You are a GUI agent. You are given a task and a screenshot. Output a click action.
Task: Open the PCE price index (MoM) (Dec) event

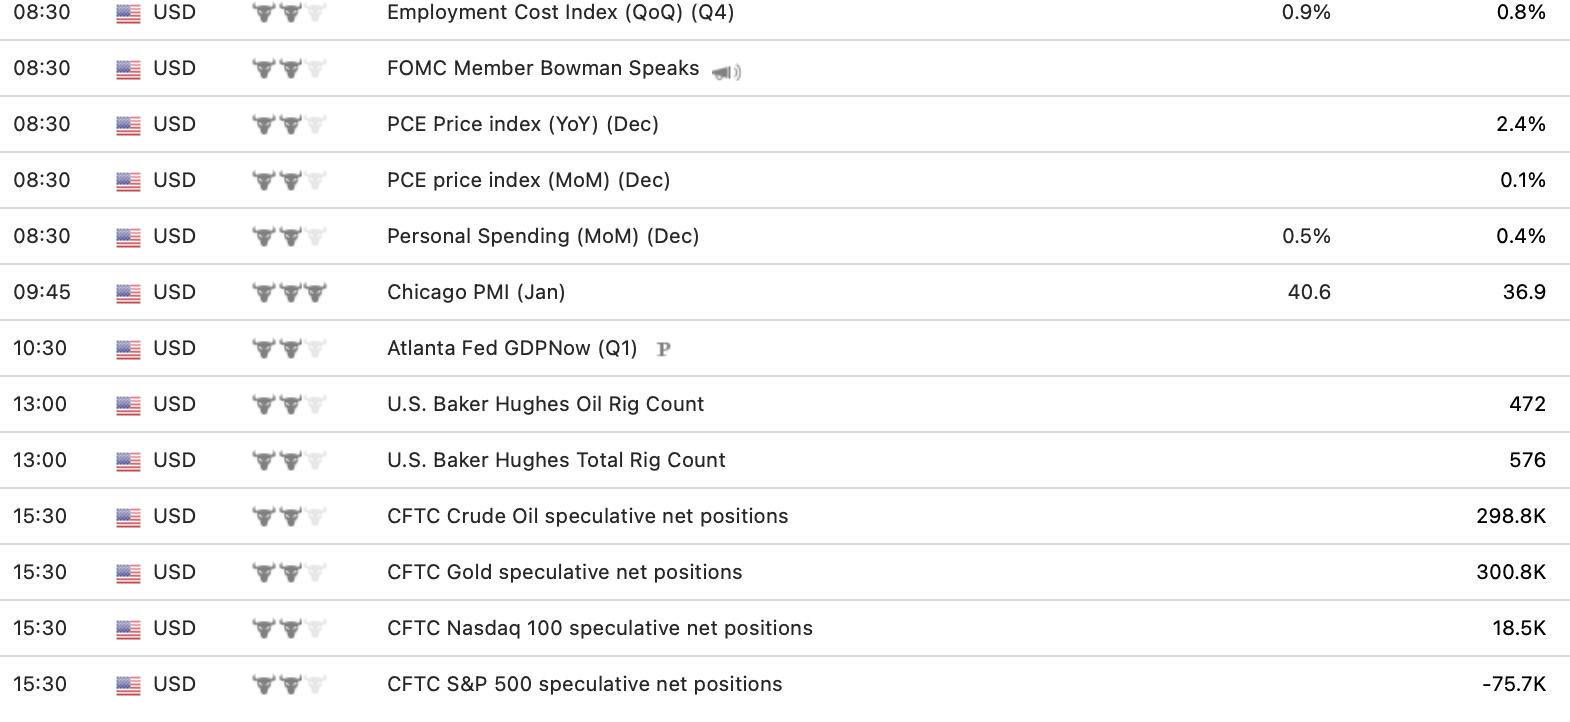pos(528,180)
